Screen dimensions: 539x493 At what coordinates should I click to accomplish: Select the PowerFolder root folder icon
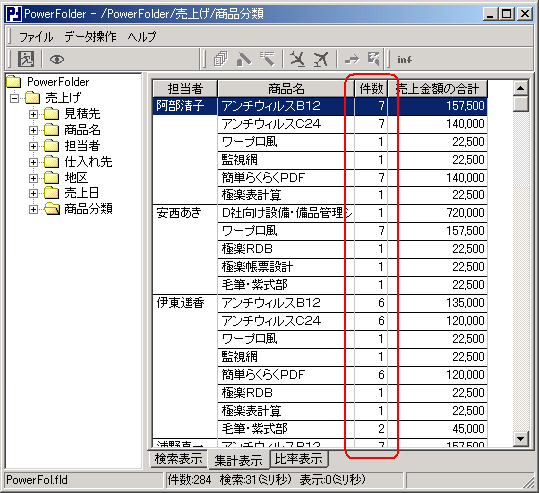(x=14, y=81)
